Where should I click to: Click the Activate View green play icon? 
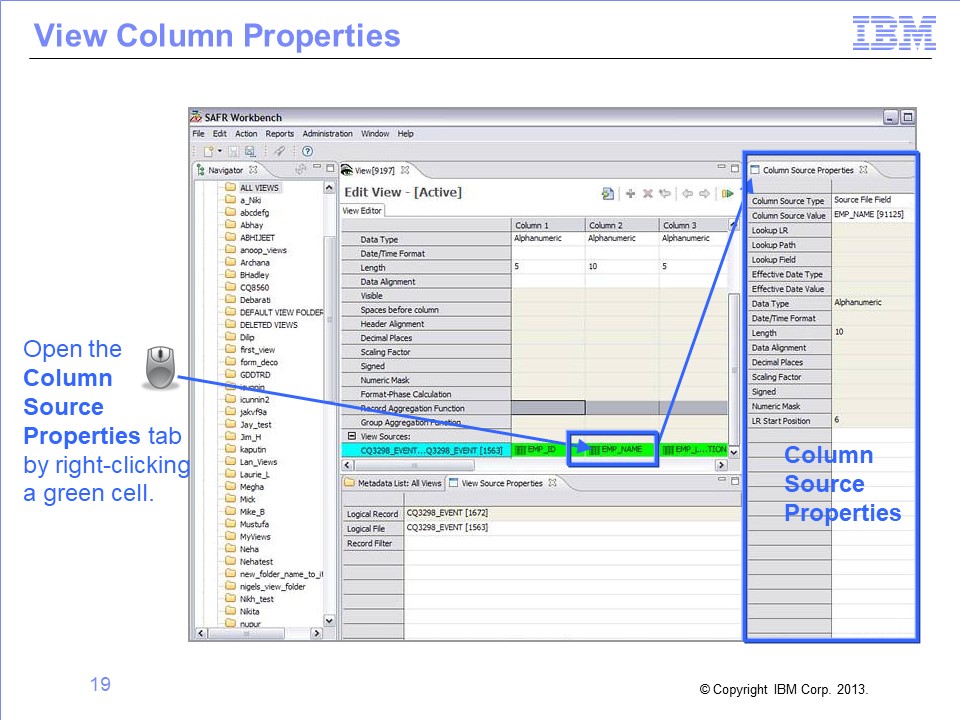point(727,193)
